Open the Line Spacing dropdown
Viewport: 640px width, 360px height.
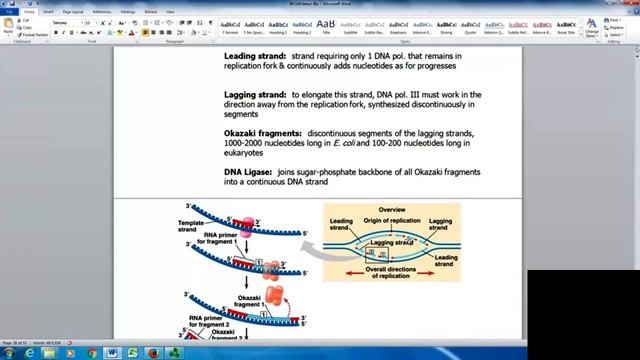[181, 33]
